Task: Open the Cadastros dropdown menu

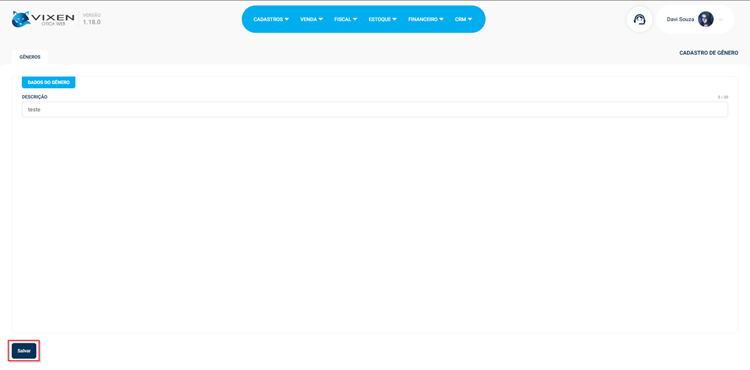Action: pyautogui.click(x=271, y=20)
